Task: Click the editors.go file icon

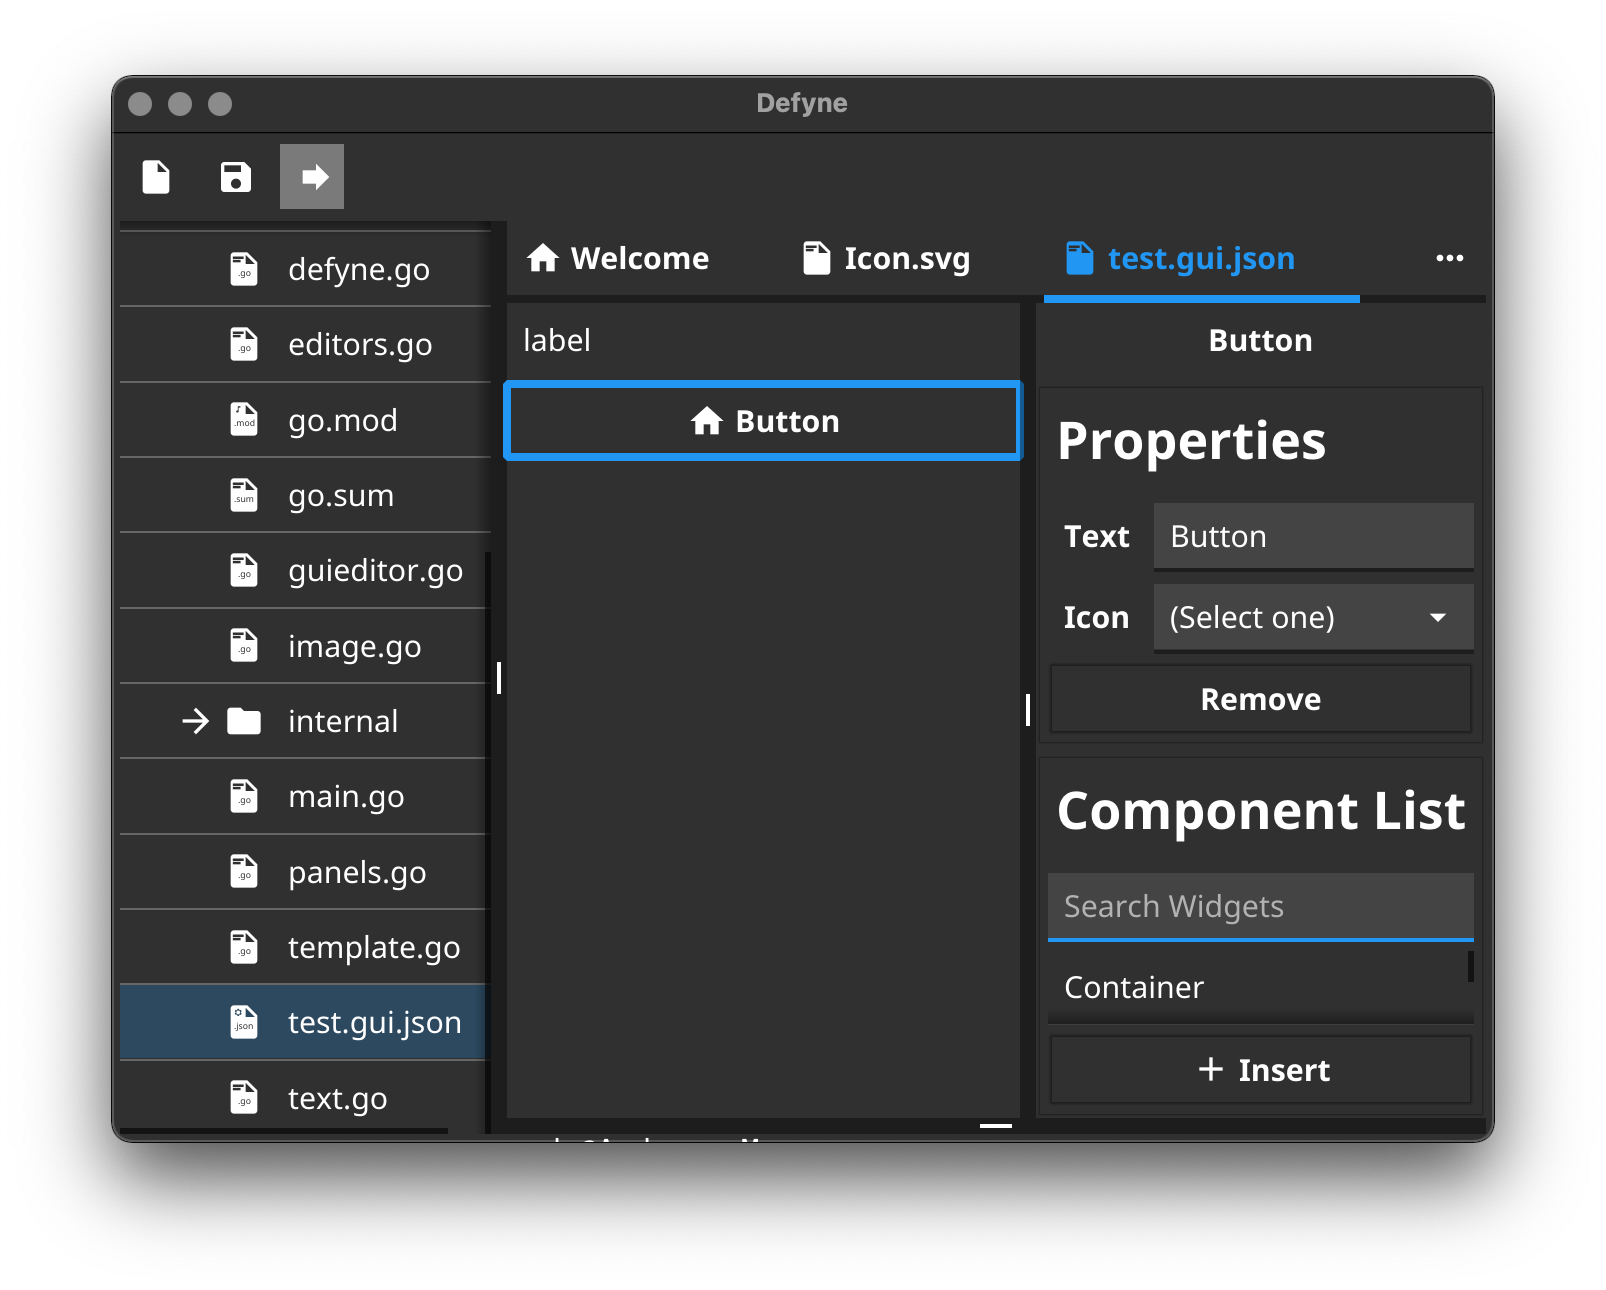Action: [244, 344]
